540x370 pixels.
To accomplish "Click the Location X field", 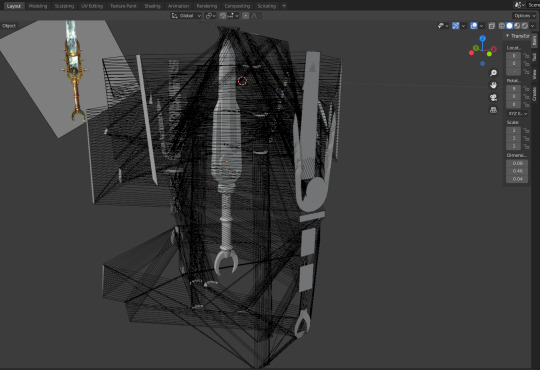I will pyautogui.click(x=514, y=56).
